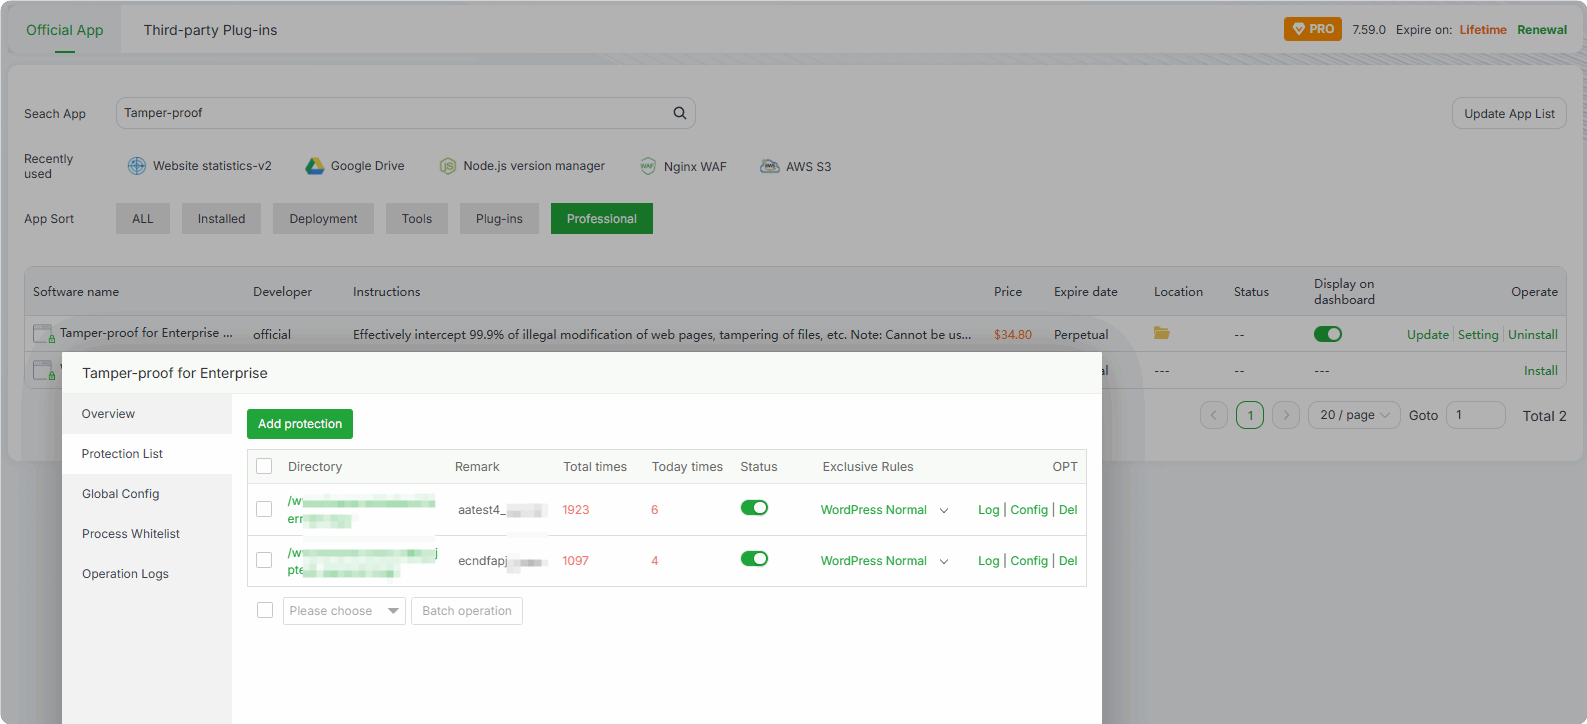Open Website statistics-v2 recent app icon
This screenshot has width=1587, height=724.
[137, 166]
